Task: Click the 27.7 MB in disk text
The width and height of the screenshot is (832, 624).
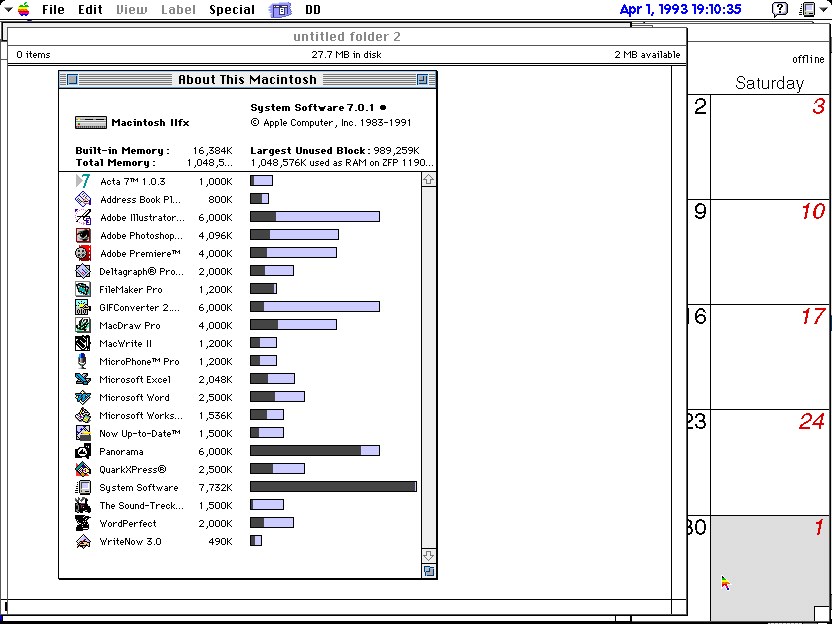Action: pyautogui.click(x=346, y=55)
